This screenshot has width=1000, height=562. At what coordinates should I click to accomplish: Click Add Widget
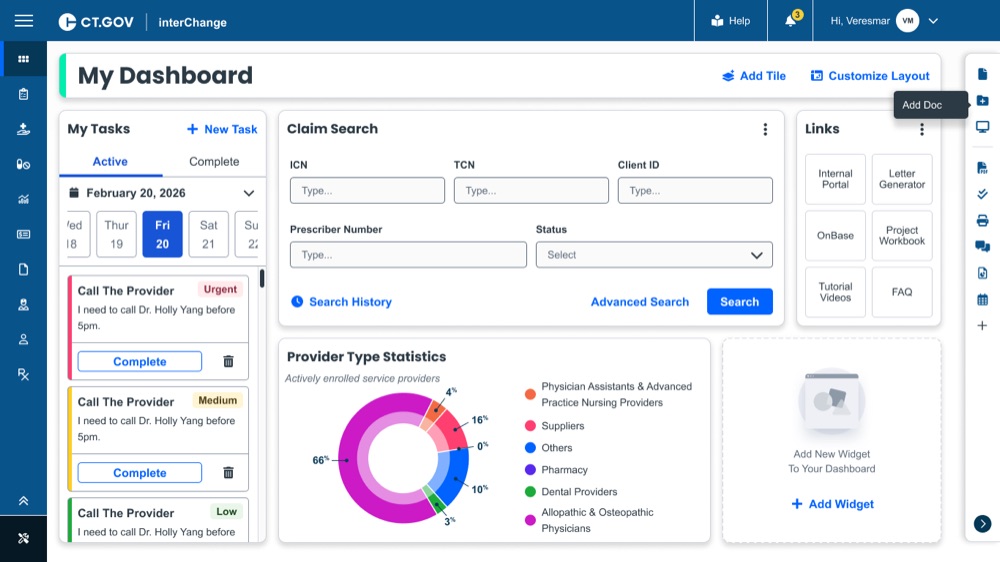pos(832,504)
